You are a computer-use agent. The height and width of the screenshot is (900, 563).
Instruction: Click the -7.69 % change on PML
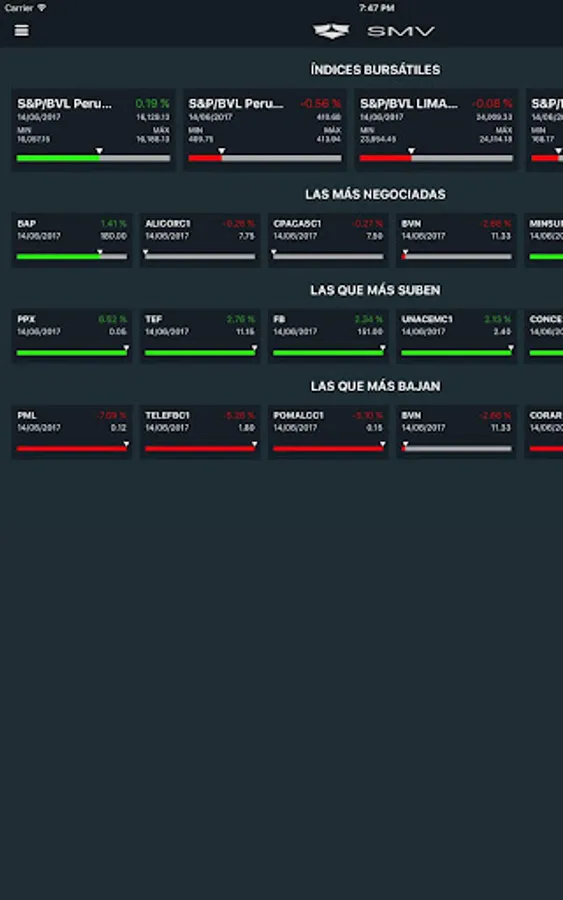pos(111,415)
